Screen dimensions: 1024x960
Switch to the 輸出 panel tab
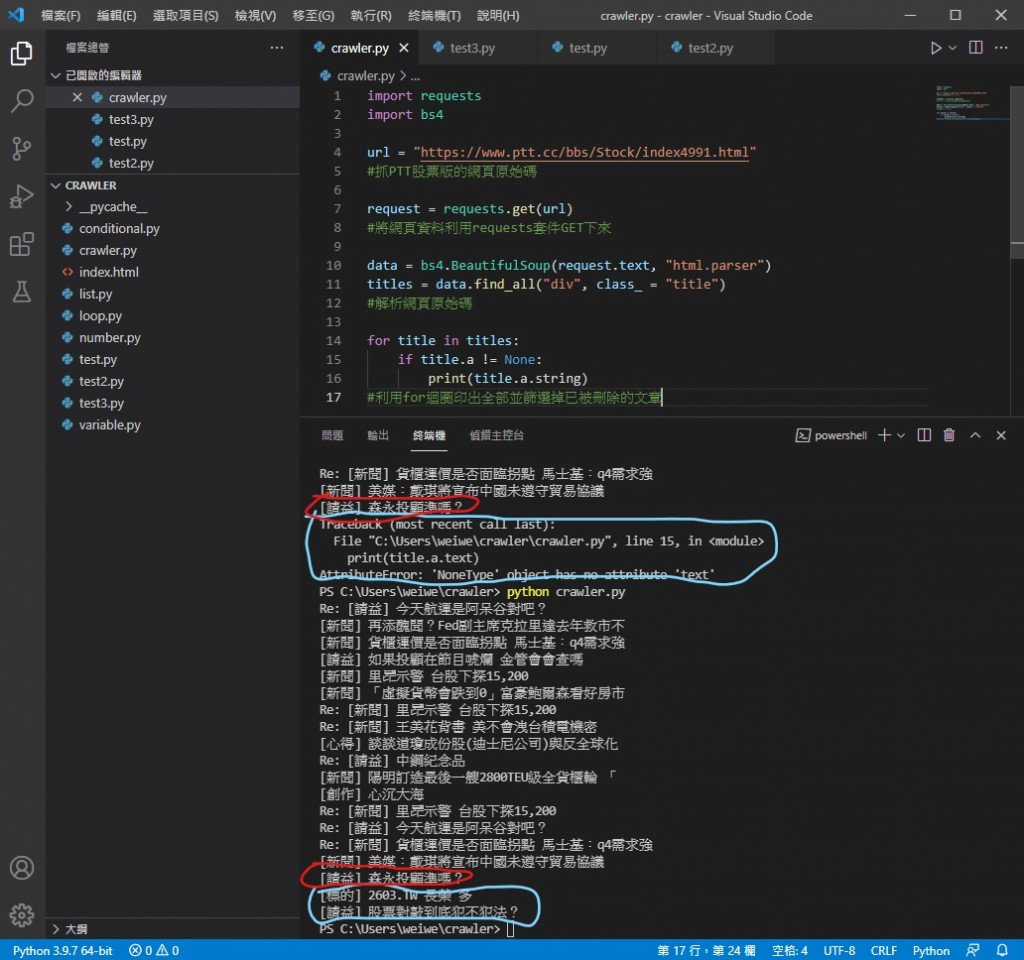click(x=378, y=435)
